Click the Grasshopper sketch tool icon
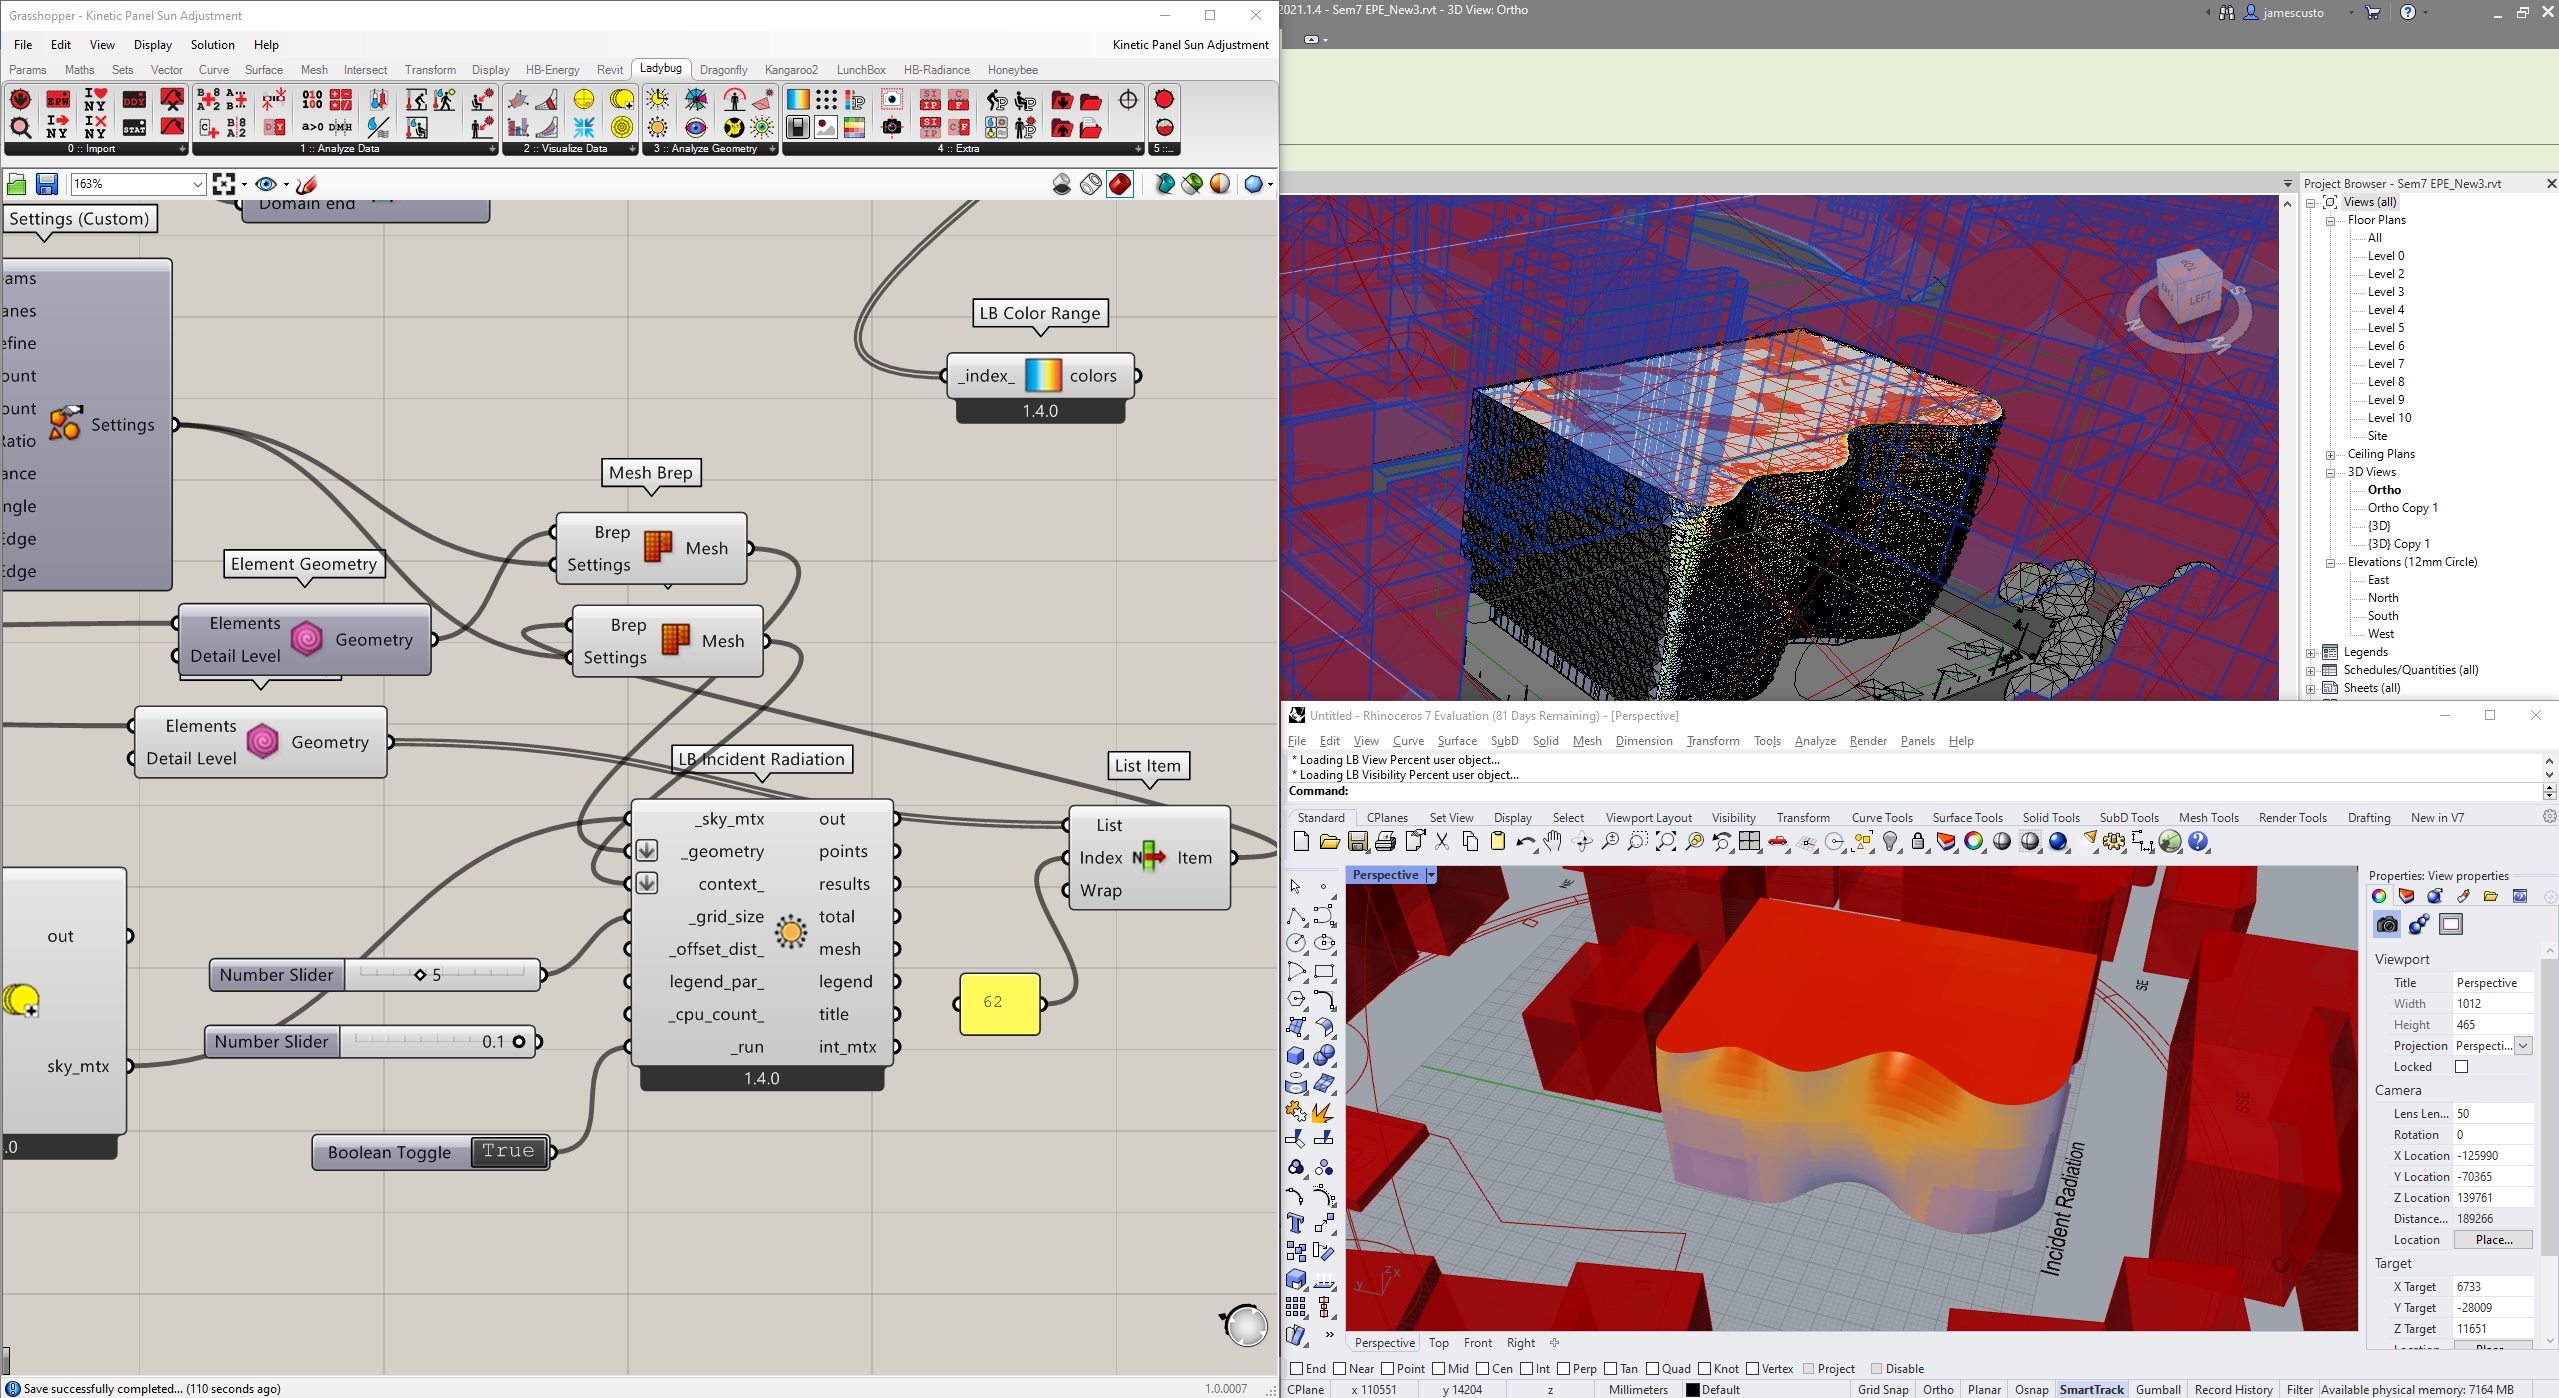Image resolution: width=2559 pixels, height=1398 pixels. point(307,184)
